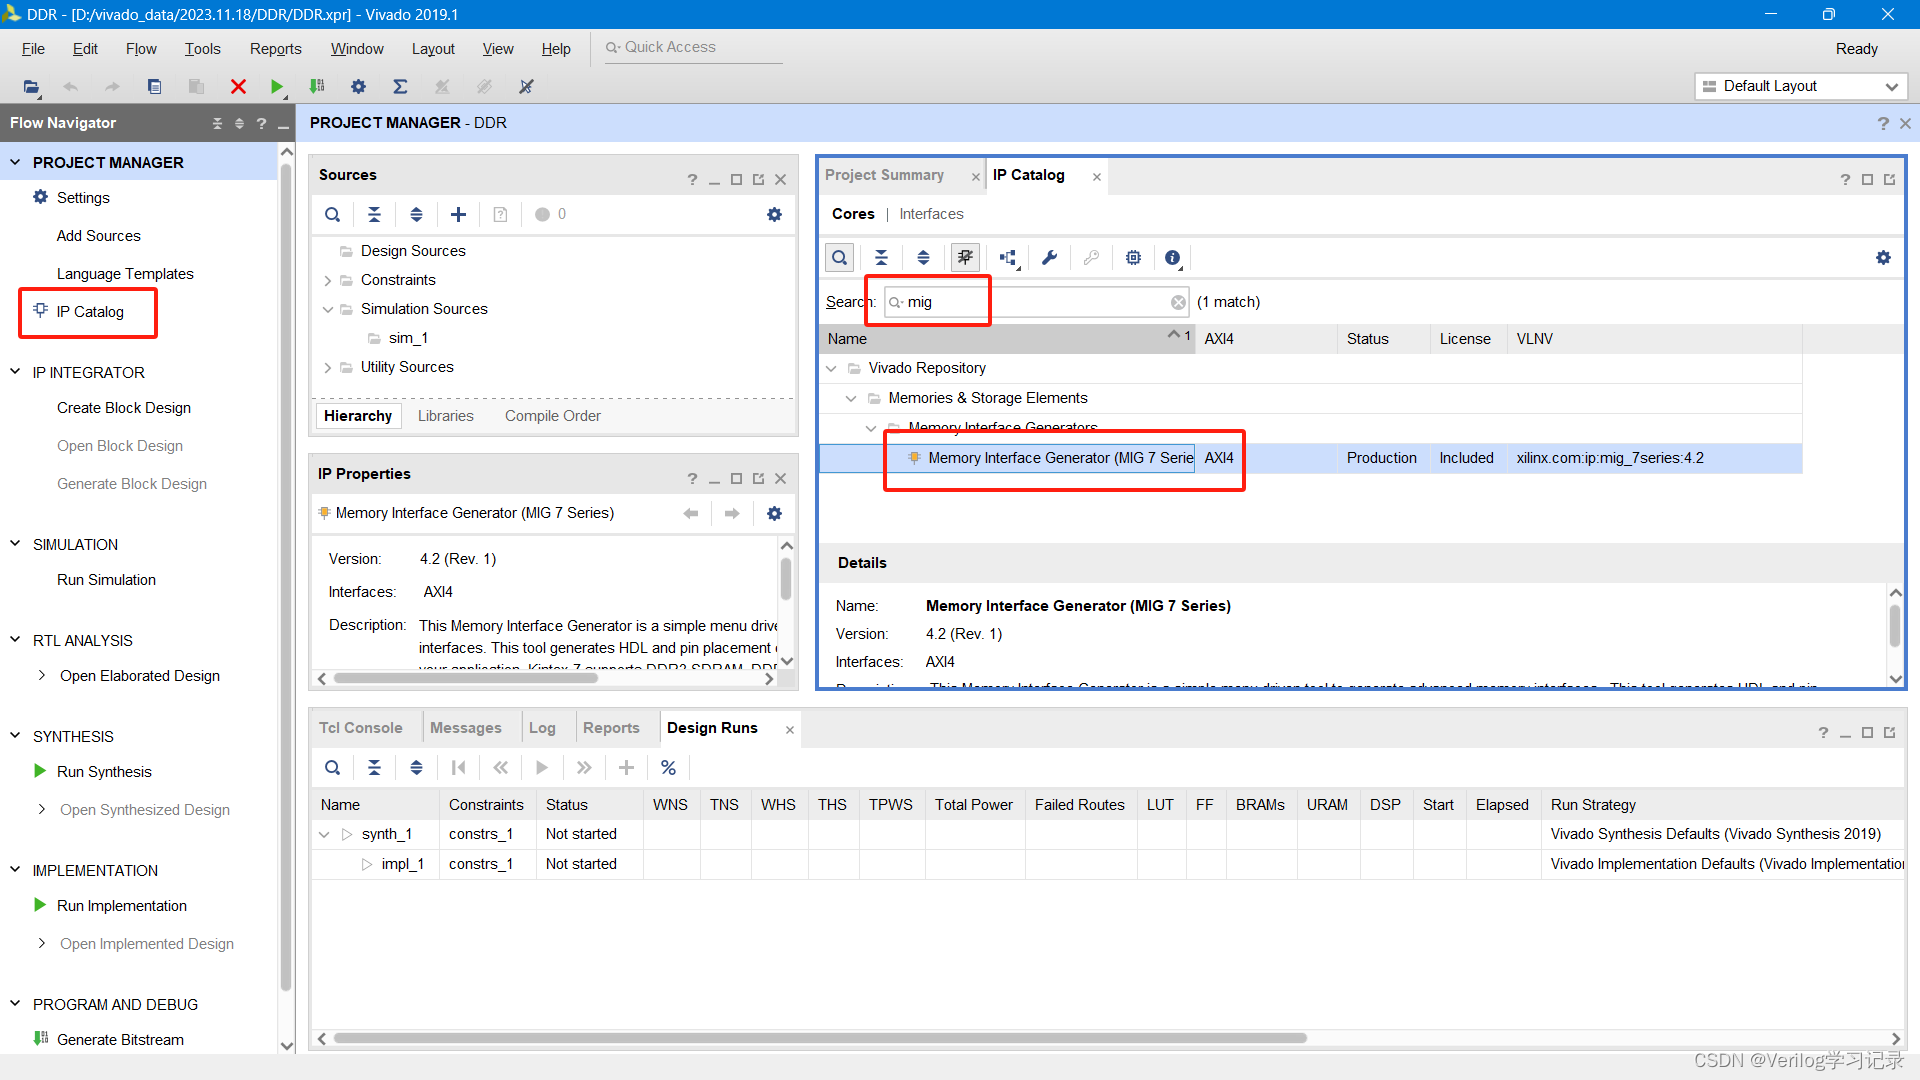The image size is (1920, 1080).
Task: Click the Generate Bitstream icon in toolbar
Action: point(317,87)
